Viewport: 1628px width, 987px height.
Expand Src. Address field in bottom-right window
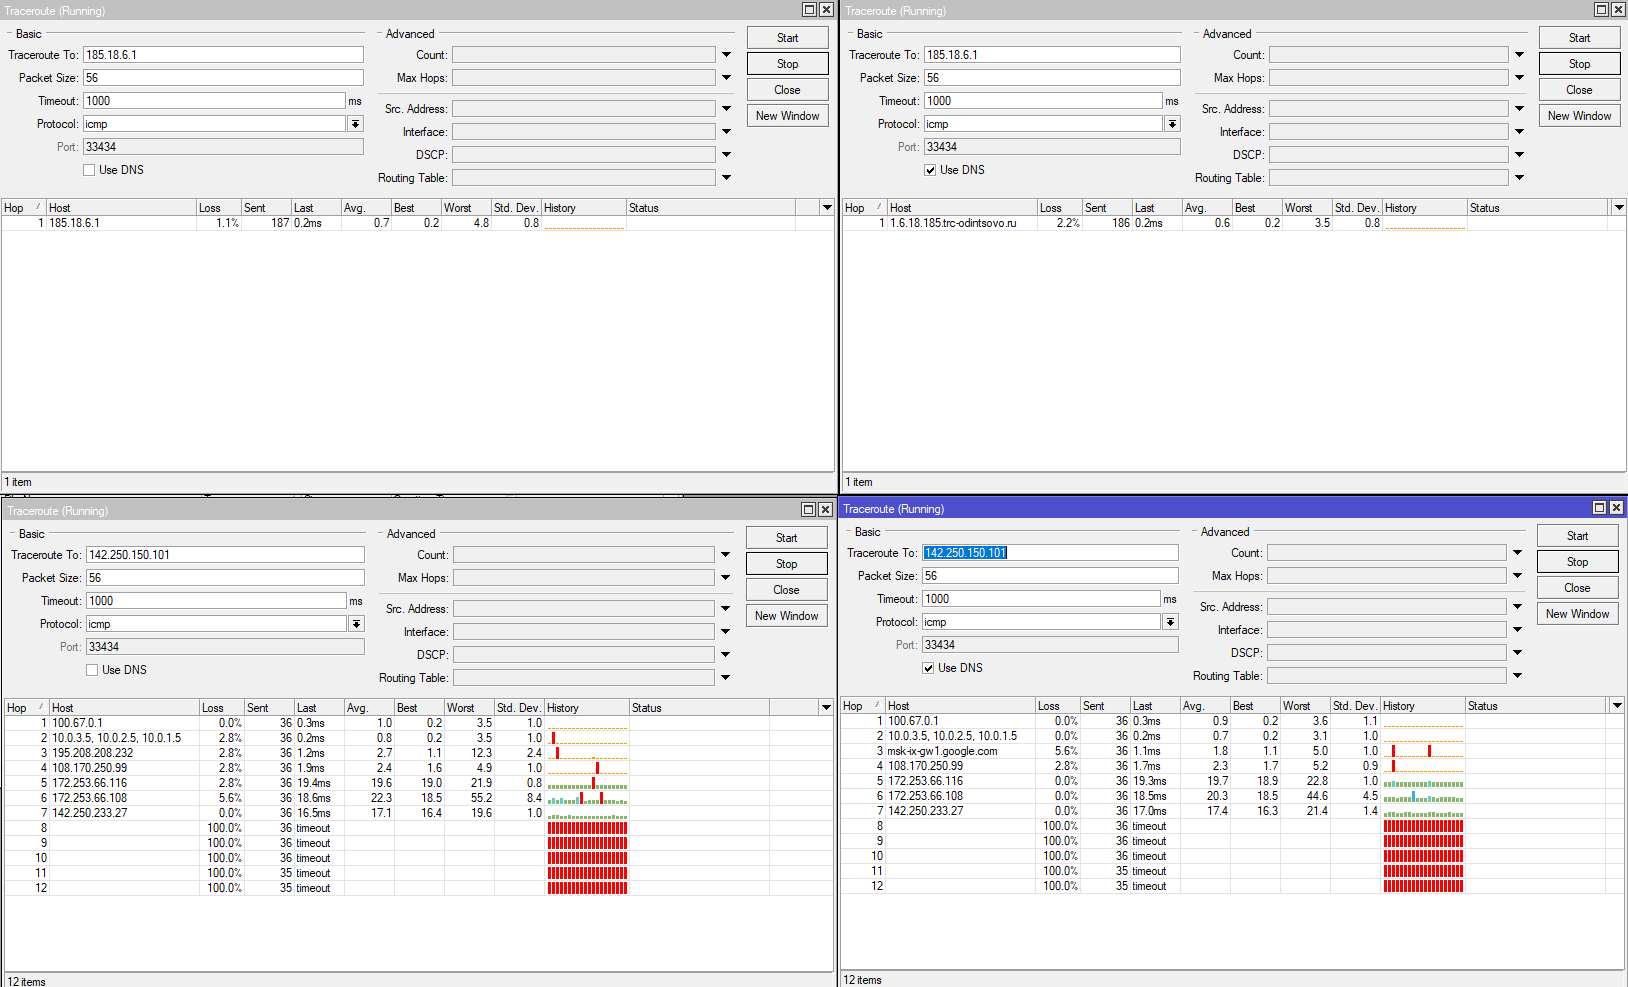click(1517, 607)
